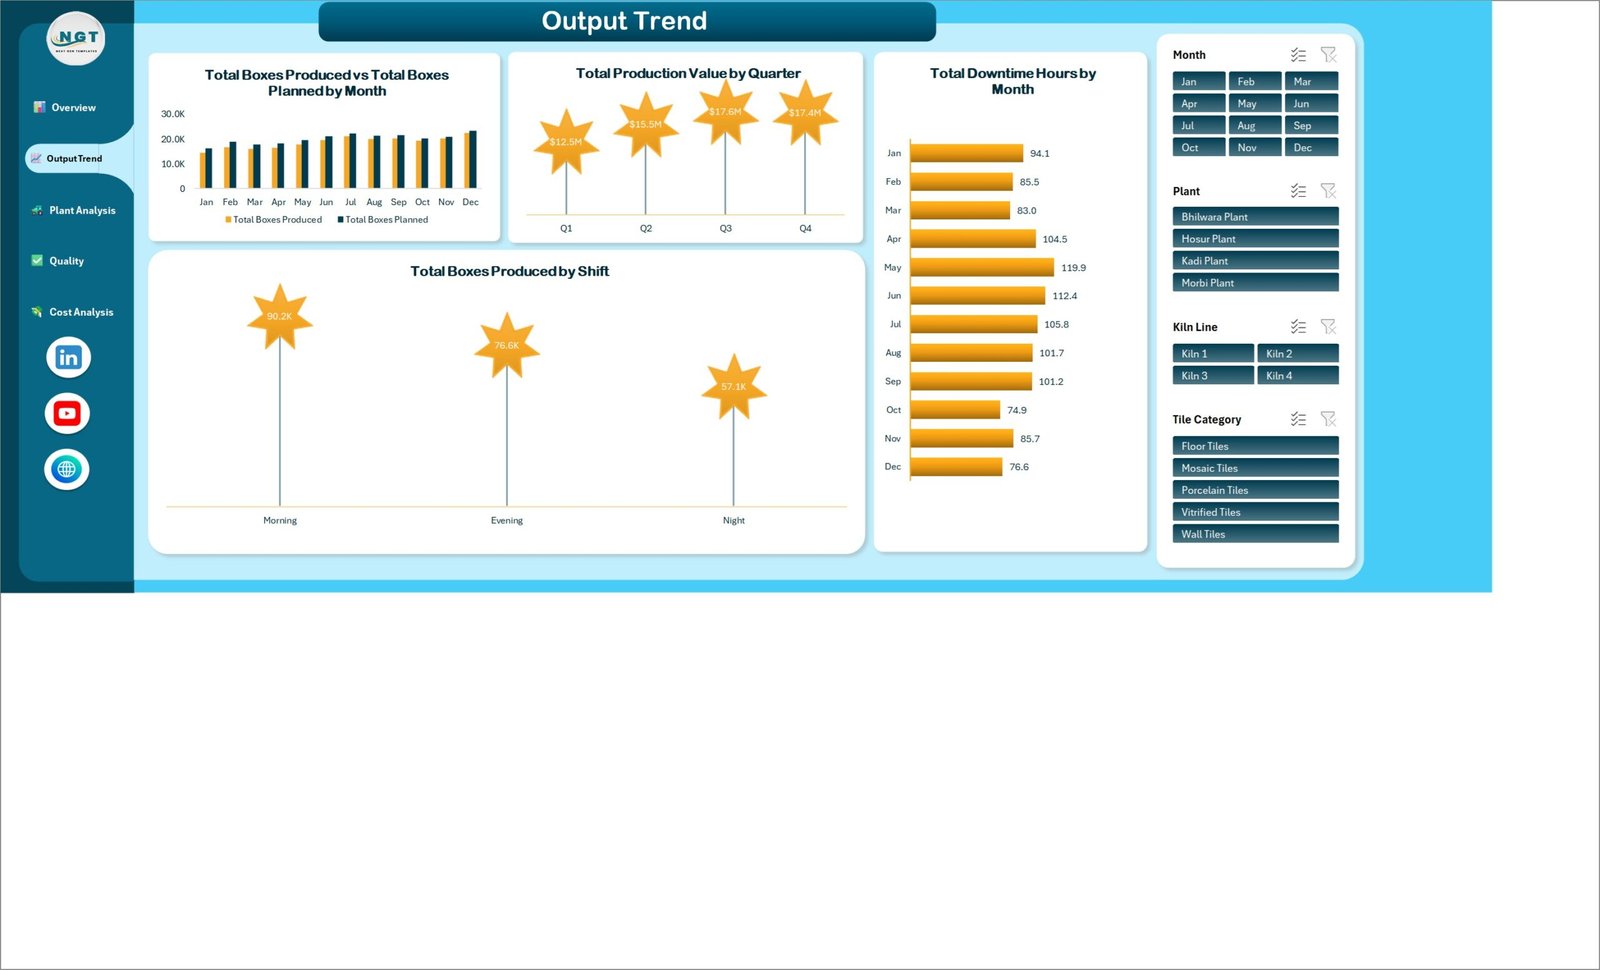Enable multi-select on Tile Category slicer
The height and width of the screenshot is (970, 1600).
[1298, 419]
